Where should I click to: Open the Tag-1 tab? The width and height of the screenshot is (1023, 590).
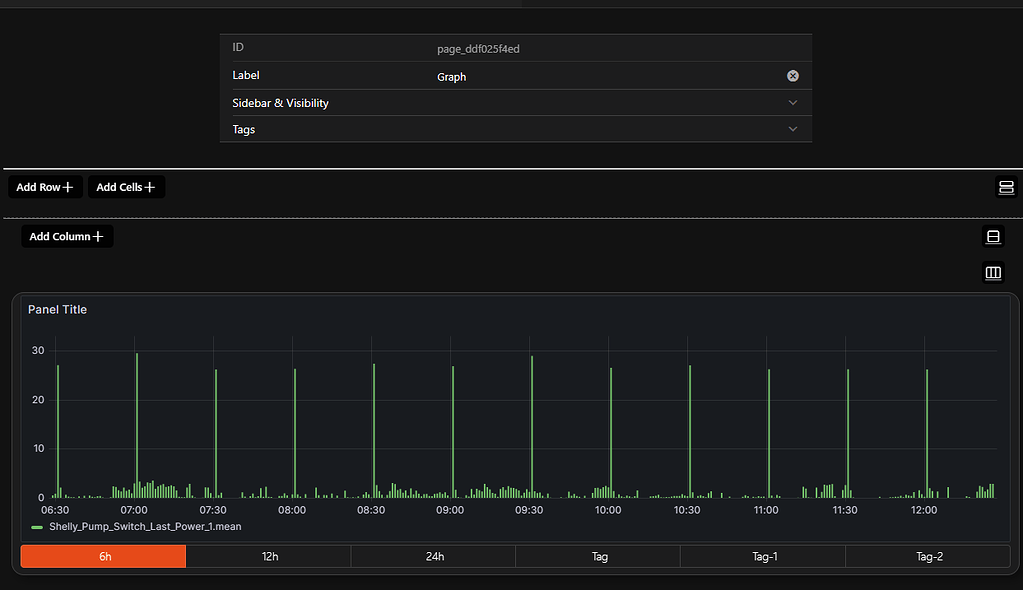click(x=763, y=556)
